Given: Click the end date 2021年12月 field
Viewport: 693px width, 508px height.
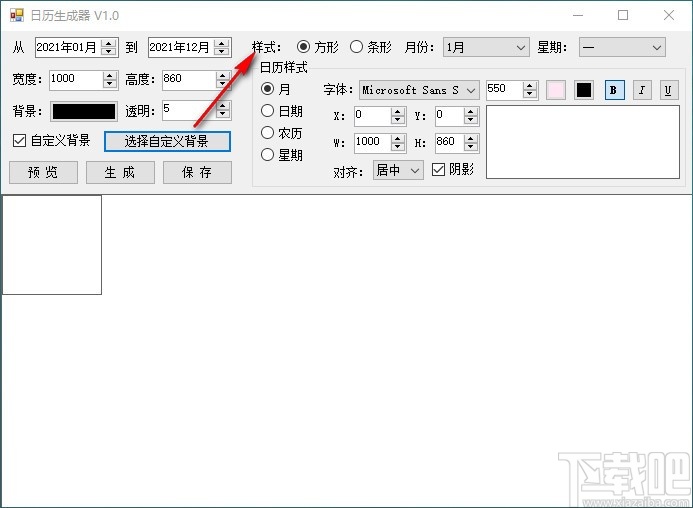Looking at the screenshot, I should click(x=181, y=47).
